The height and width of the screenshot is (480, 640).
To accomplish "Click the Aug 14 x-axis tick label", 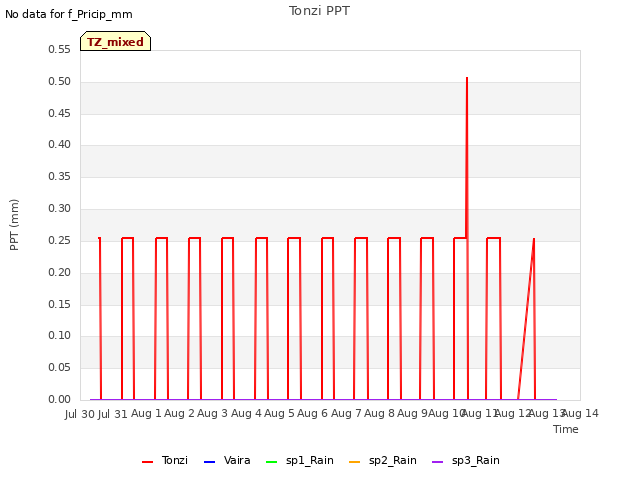I will 581,413.
